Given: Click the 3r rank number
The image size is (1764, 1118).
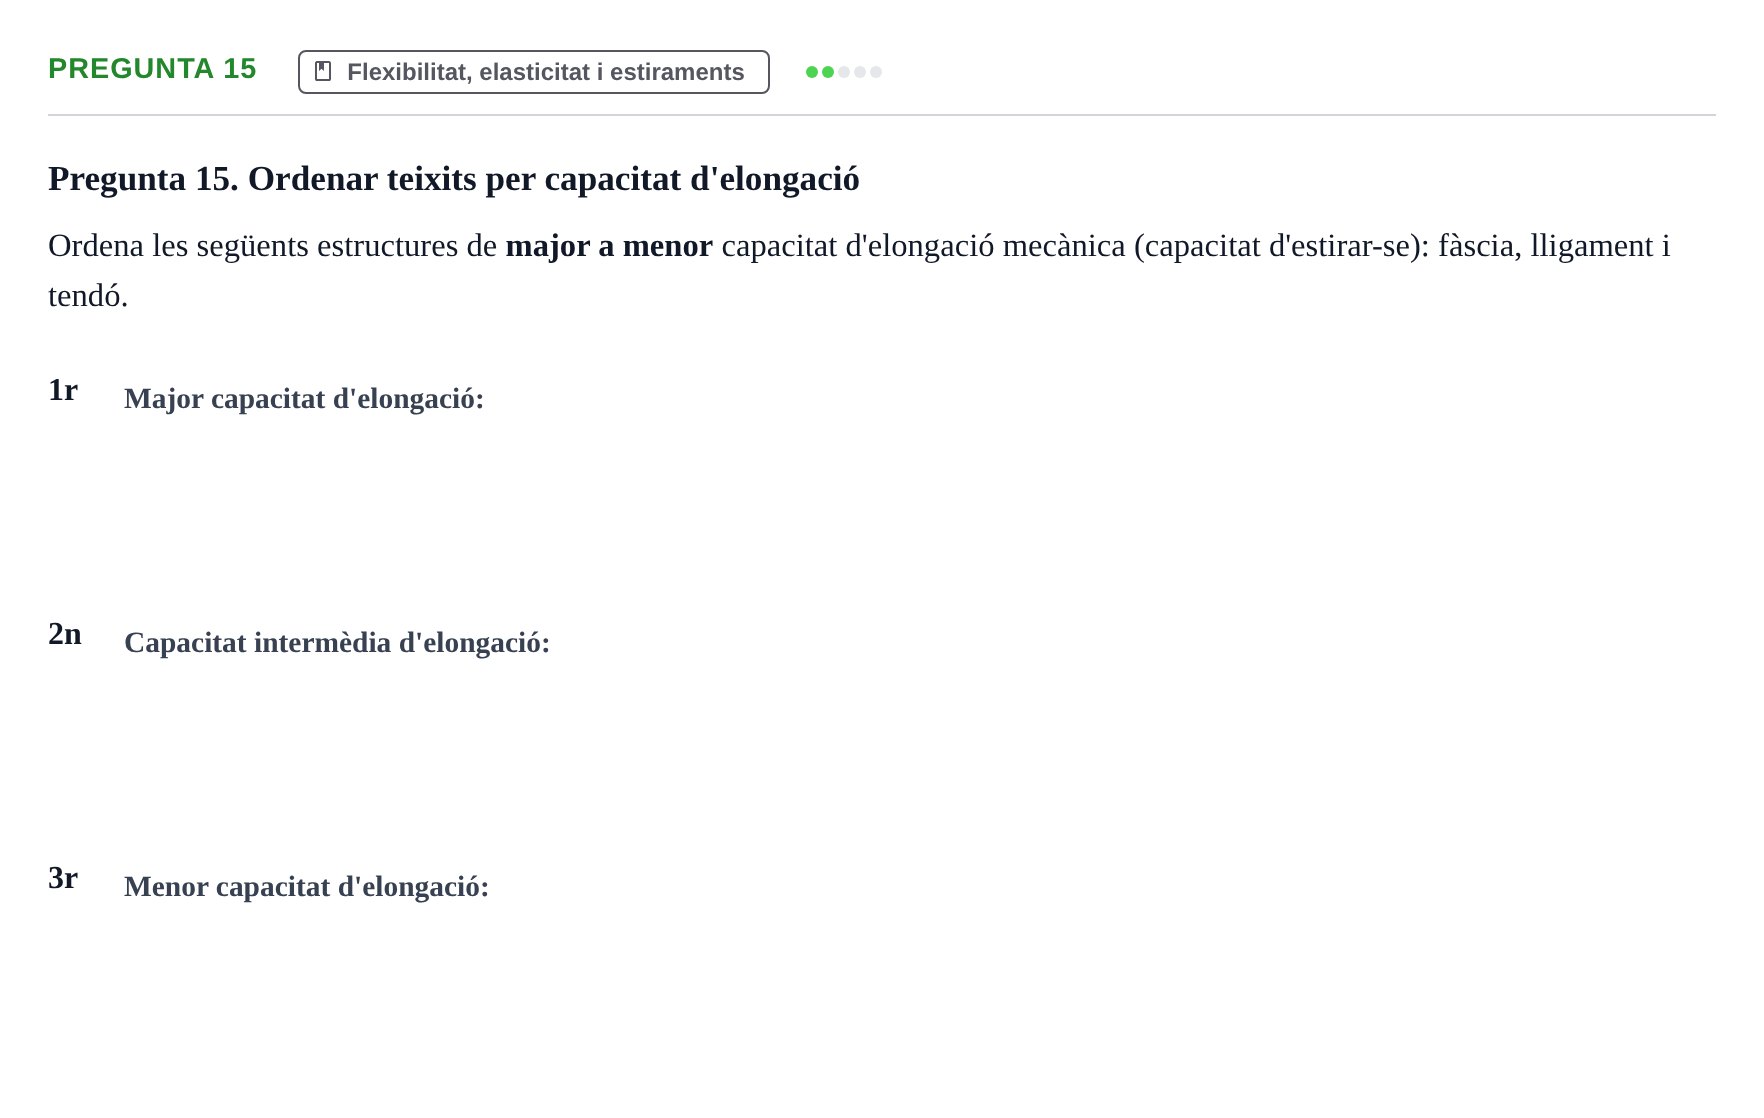Looking at the screenshot, I should tap(63, 878).
